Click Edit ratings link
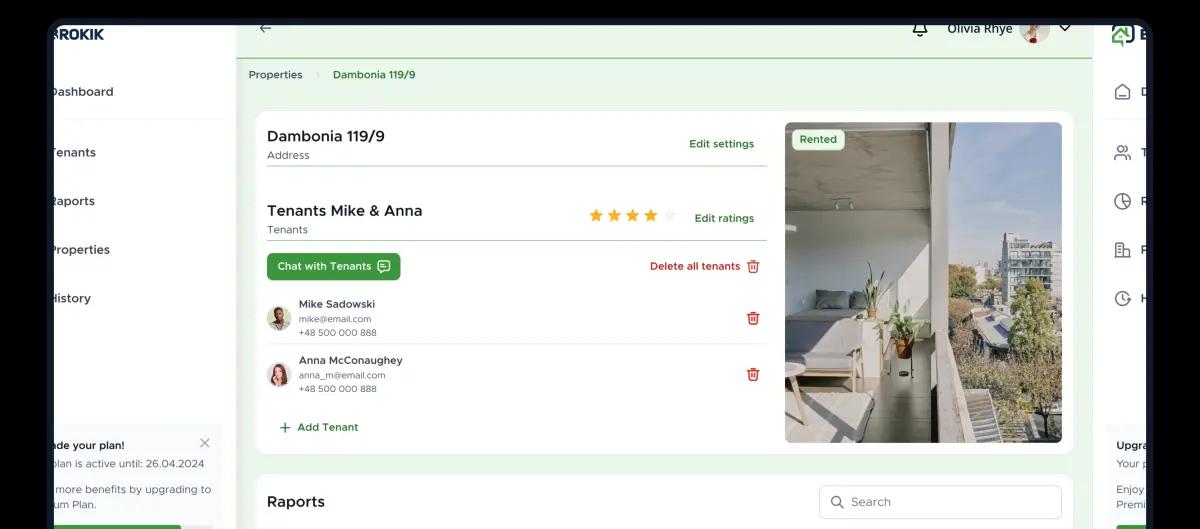The width and height of the screenshot is (1200, 529). coord(724,218)
